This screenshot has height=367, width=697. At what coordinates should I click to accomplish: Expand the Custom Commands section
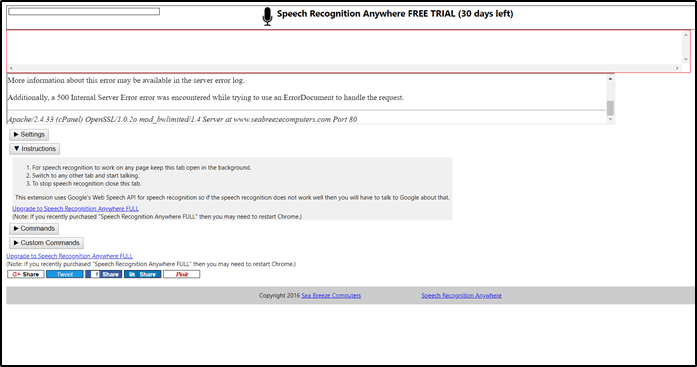tap(46, 243)
